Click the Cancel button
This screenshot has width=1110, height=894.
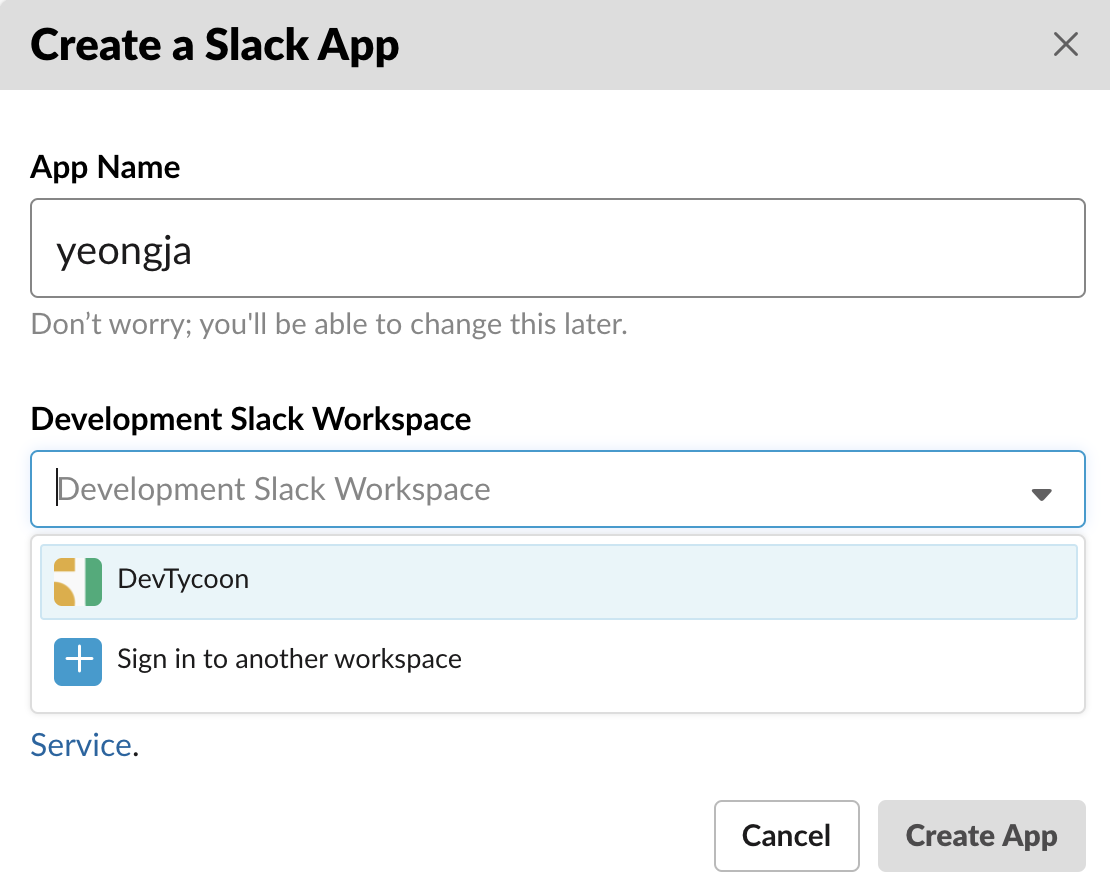786,836
